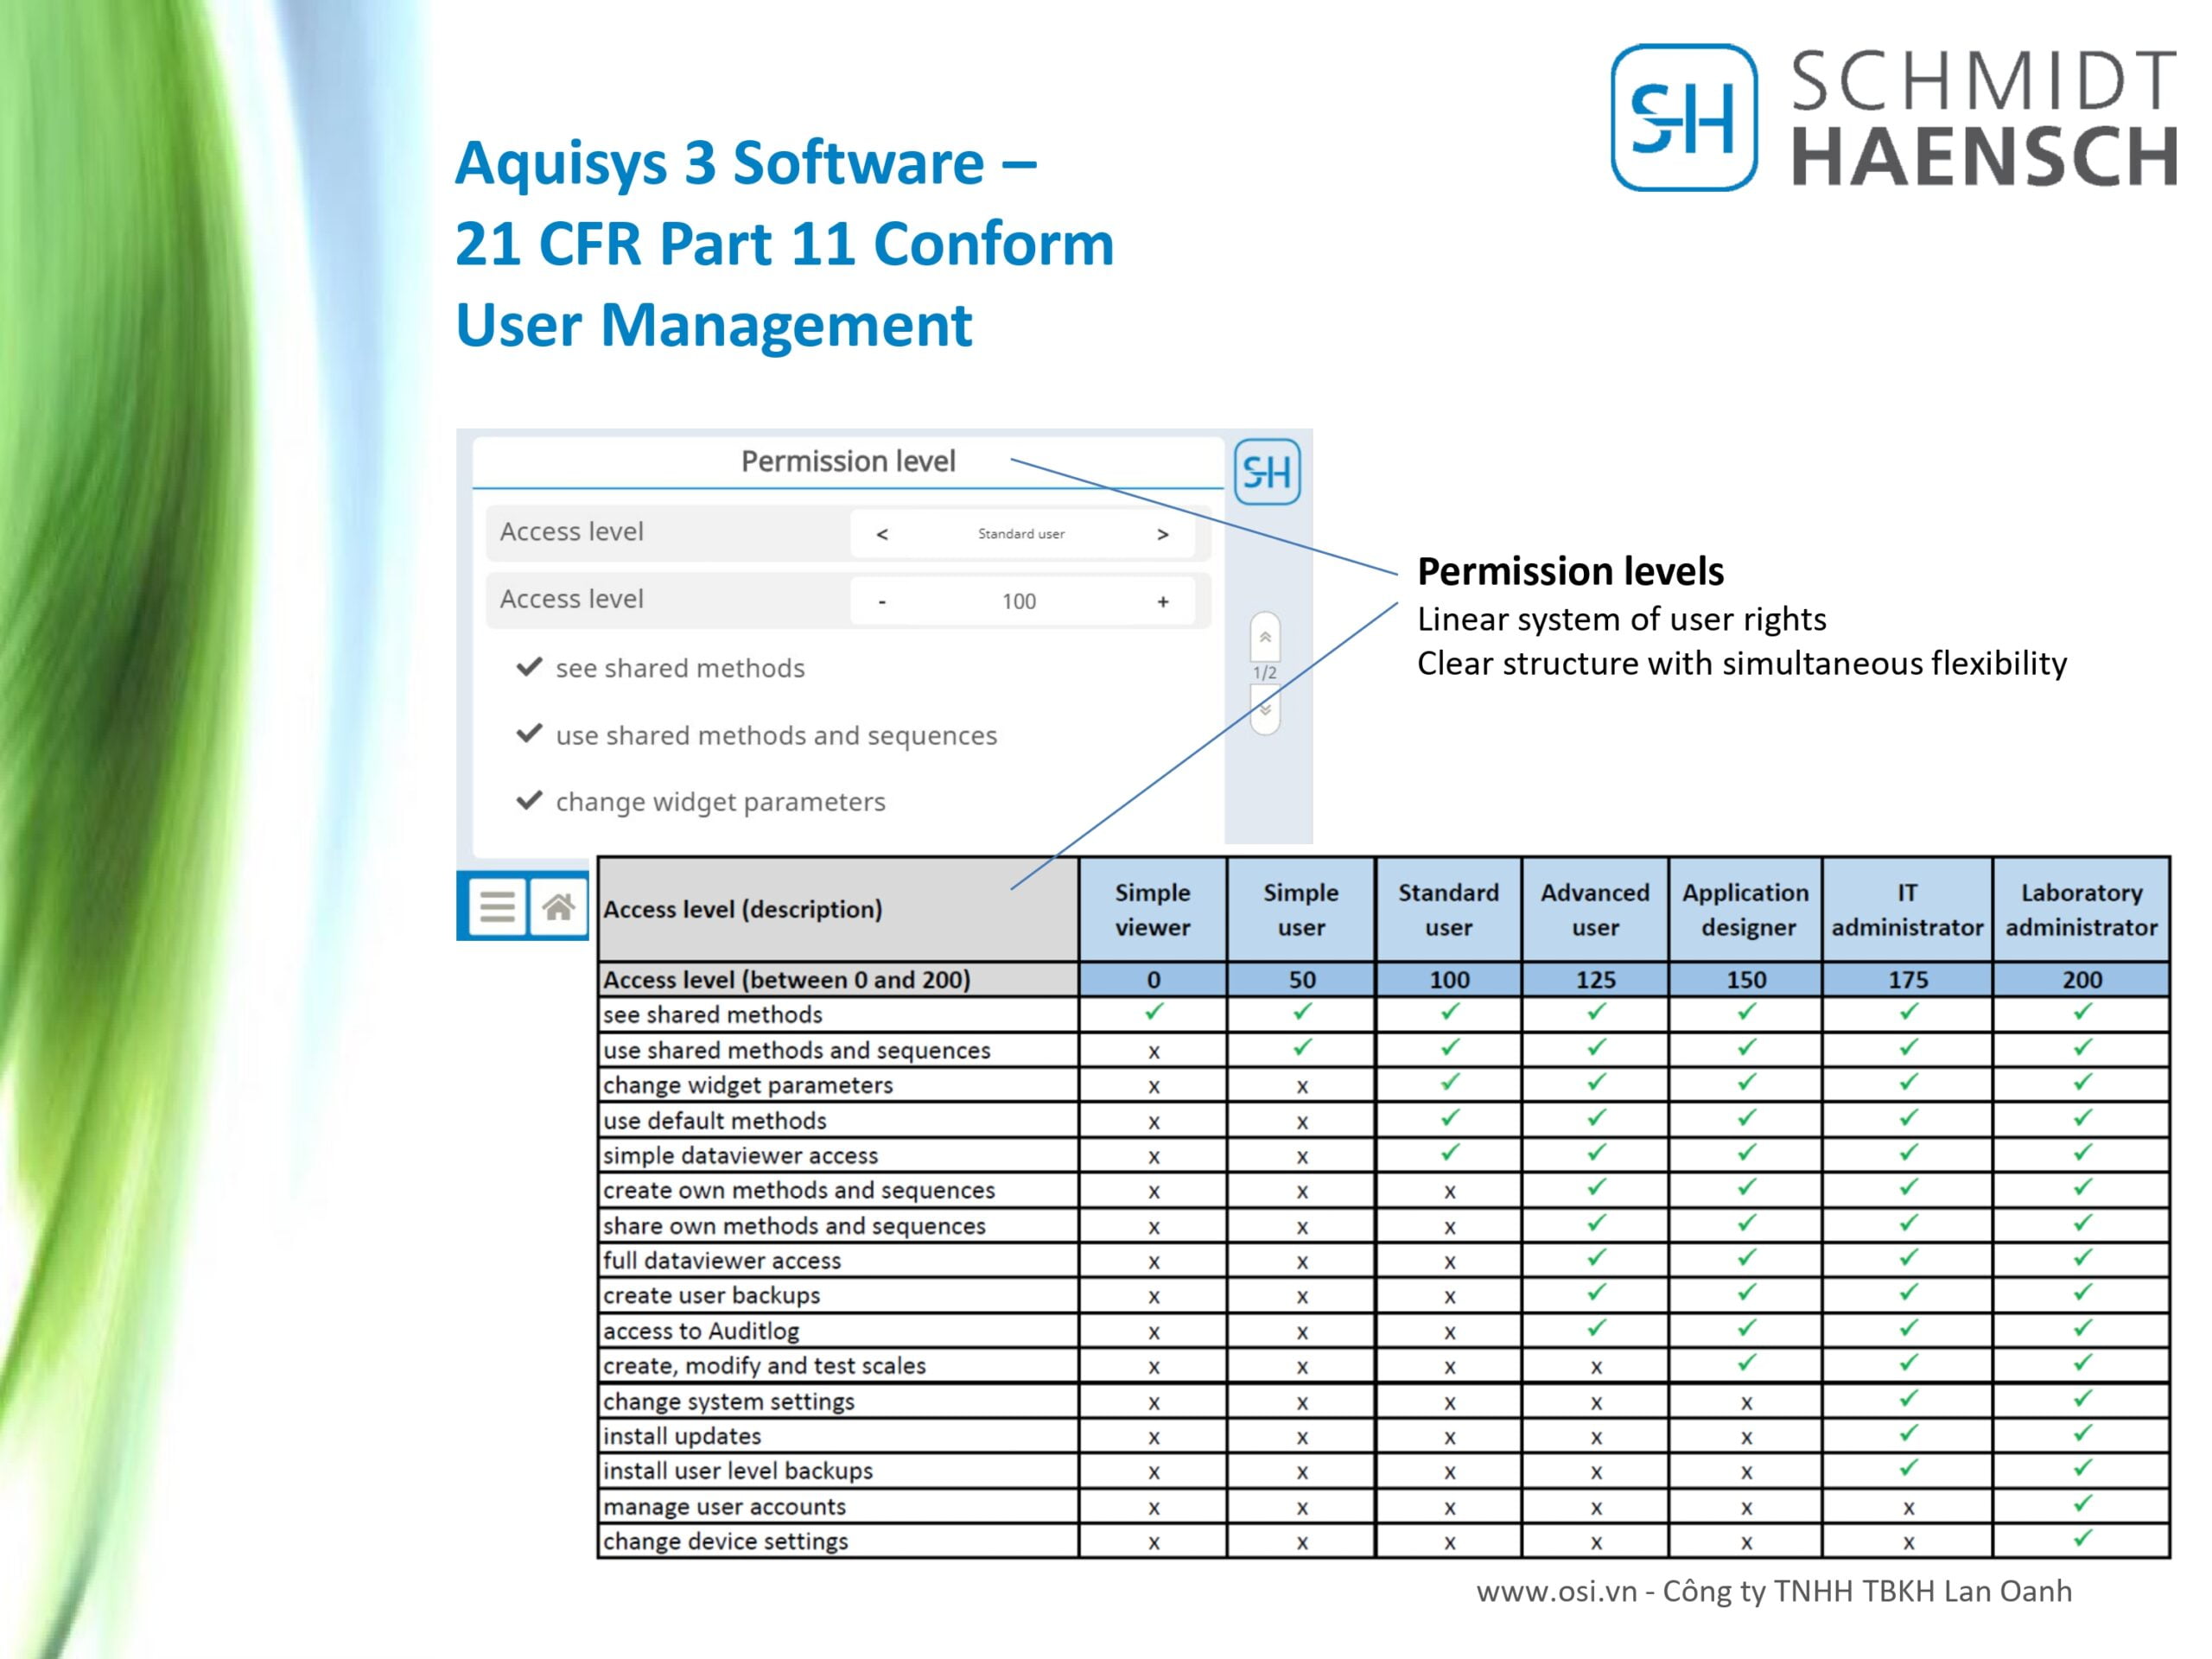The width and height of the screenshot is (2212, 1659).
Task: Click the access level value 175 cell
Action: coord(1908,979)
